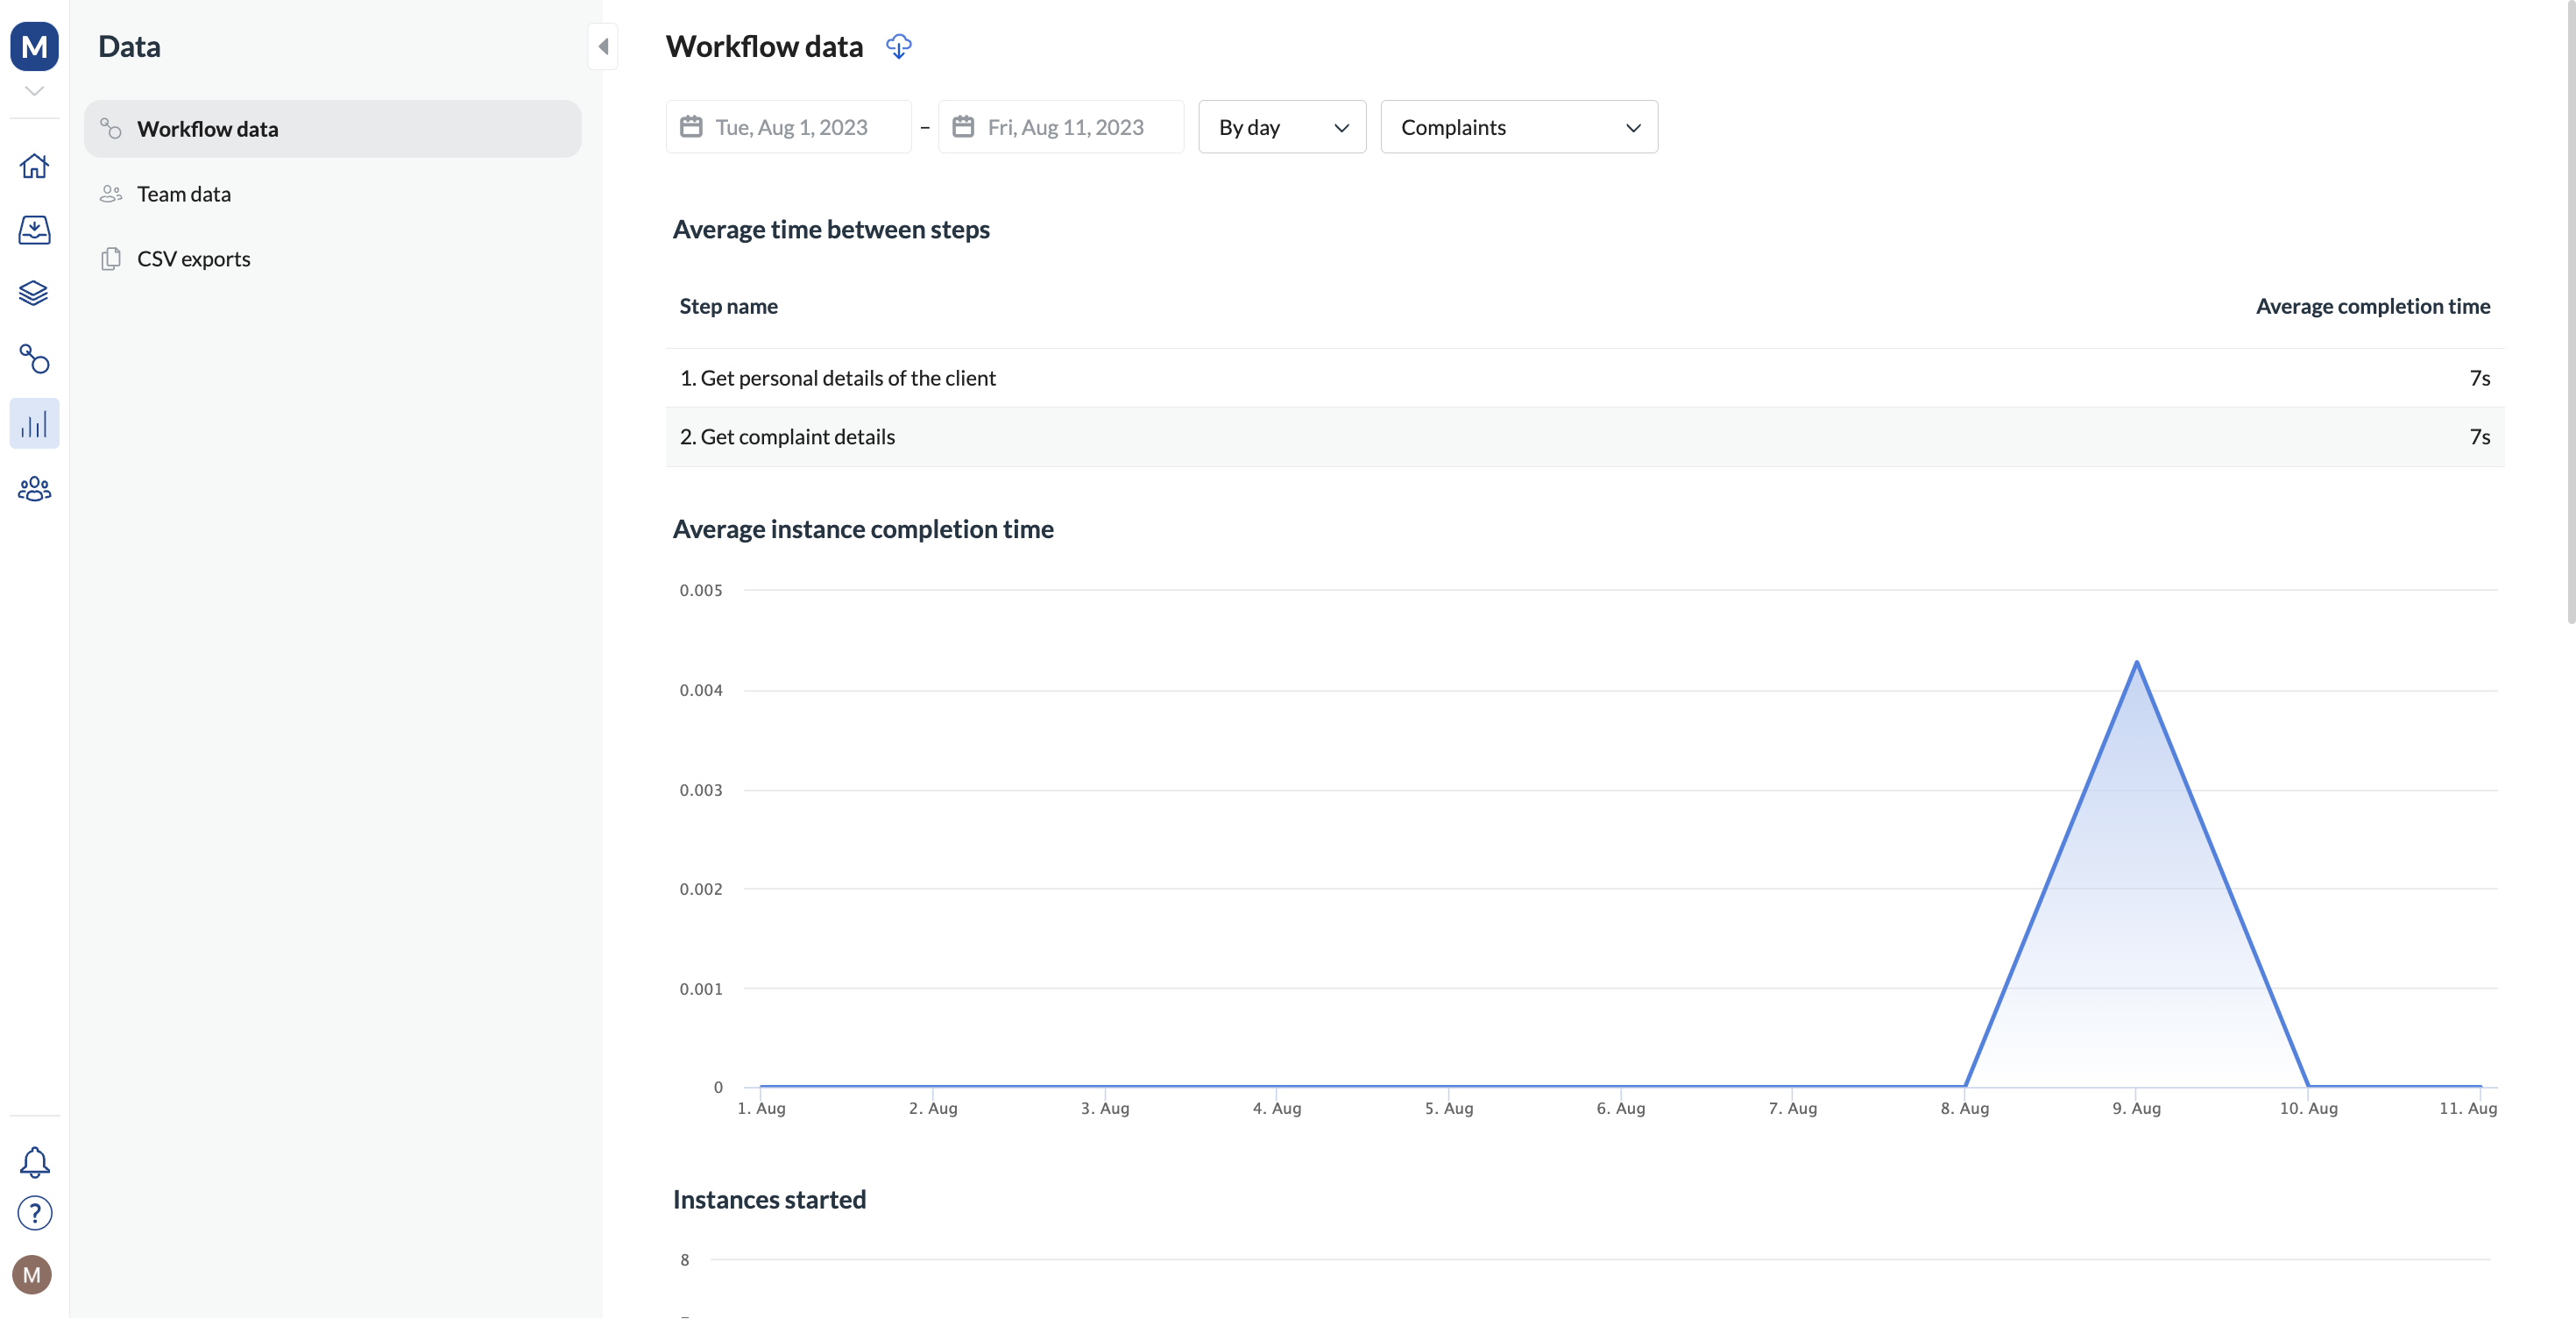
Task: Click the stacked layers icon
Action: tap(34, 294)
